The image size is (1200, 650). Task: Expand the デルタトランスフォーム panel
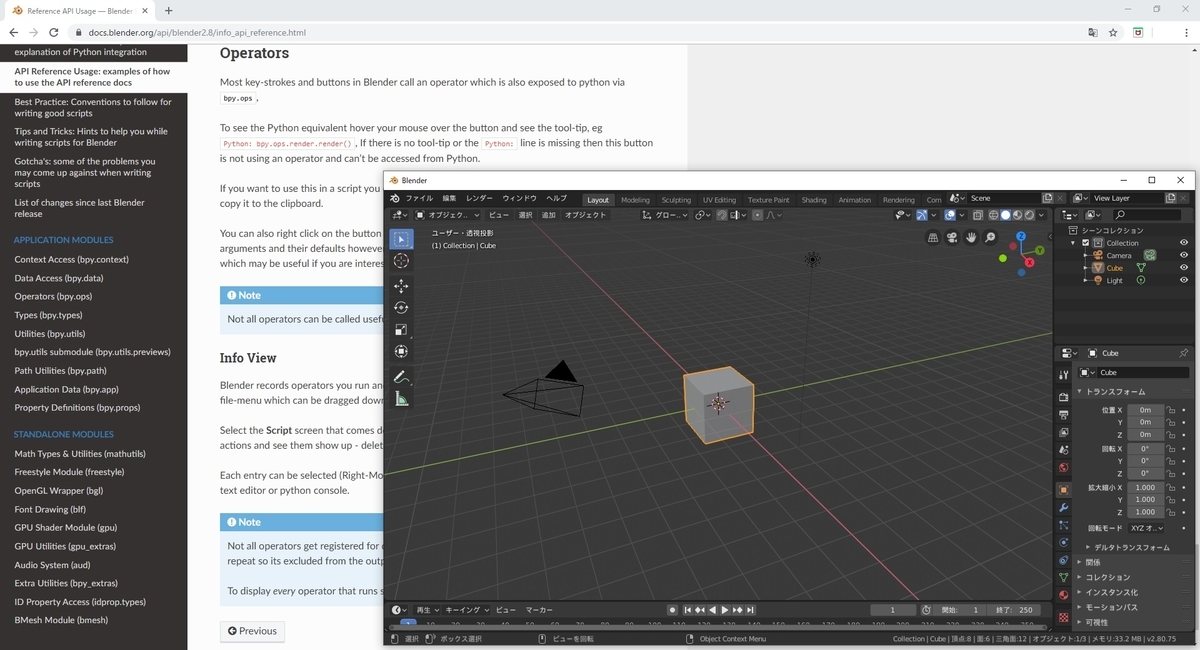click(1127, 547)
